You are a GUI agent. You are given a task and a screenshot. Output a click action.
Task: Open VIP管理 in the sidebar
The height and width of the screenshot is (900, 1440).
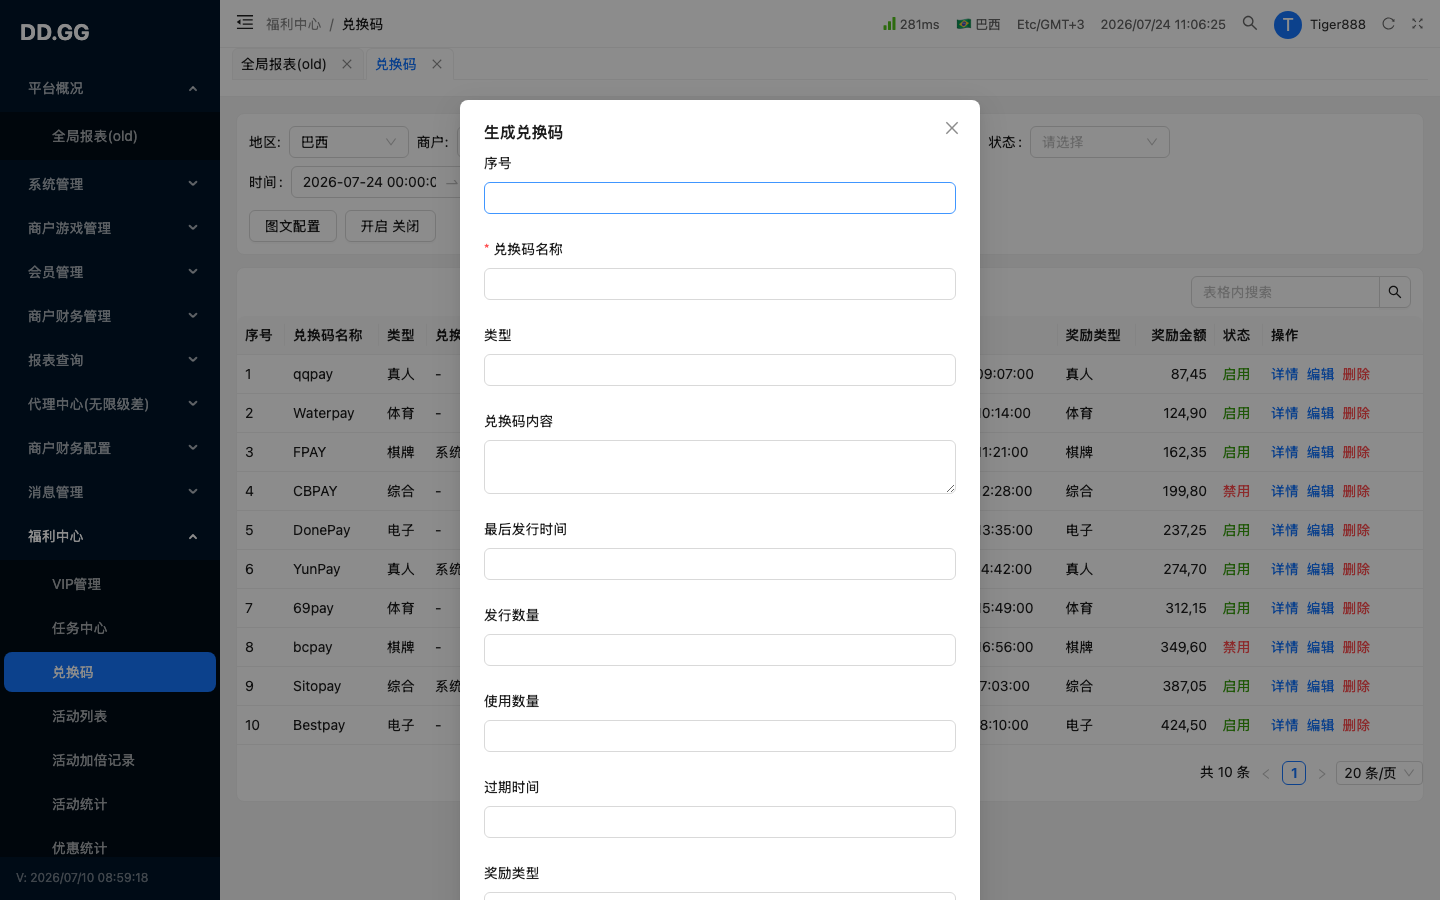[x=110, y=584]
